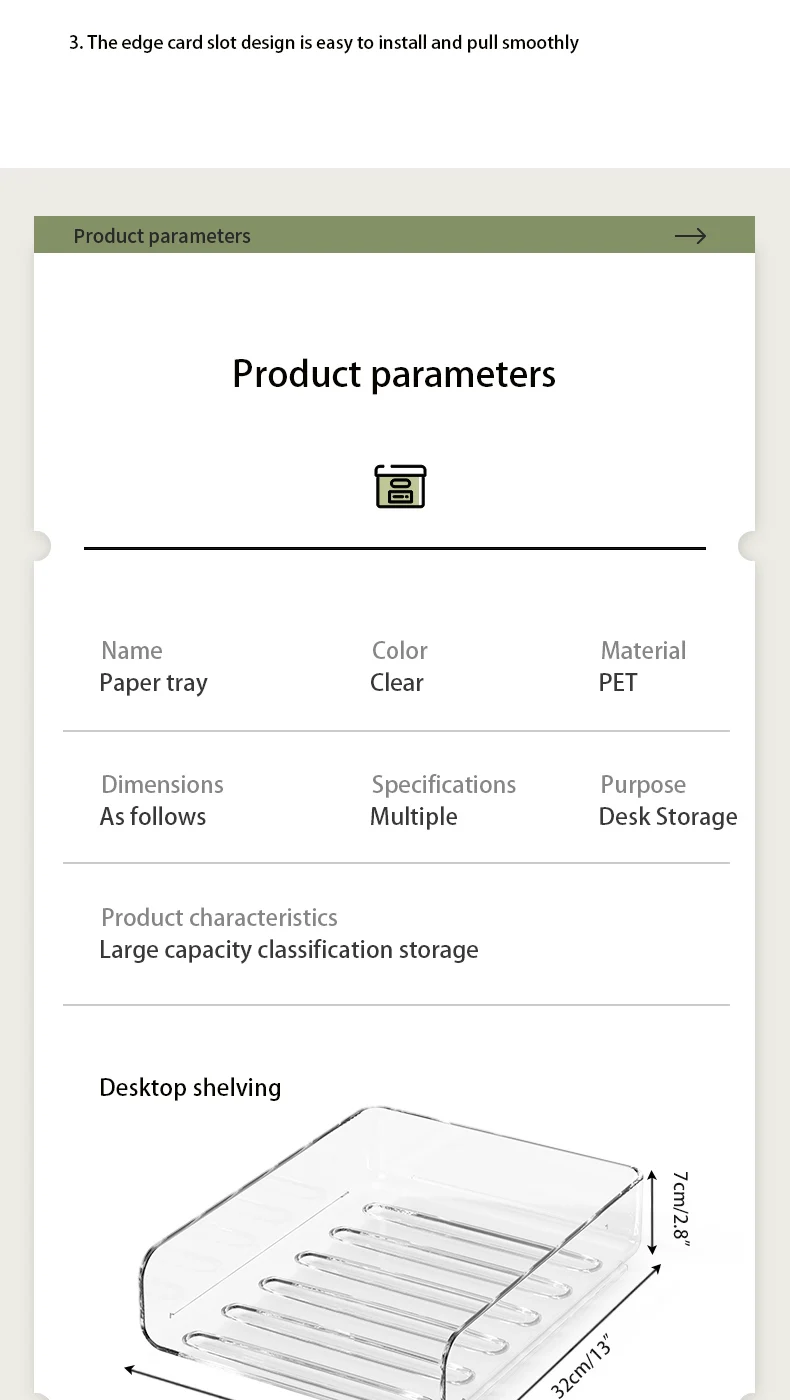Click the Desktop shelving heading
Screen dimensions: 790x1400
point(190,1088)
